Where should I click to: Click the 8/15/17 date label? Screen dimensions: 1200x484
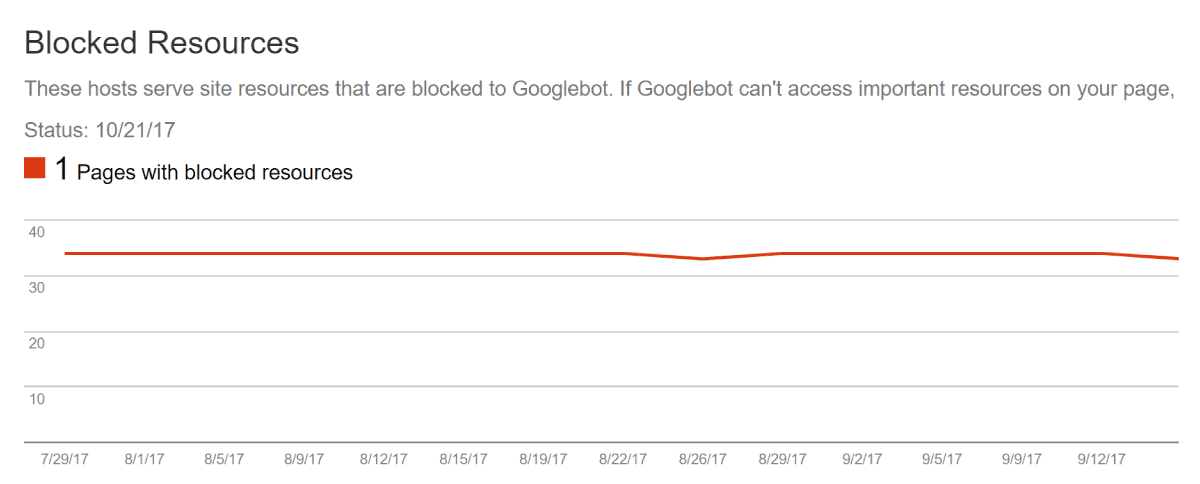click(464, 459)
